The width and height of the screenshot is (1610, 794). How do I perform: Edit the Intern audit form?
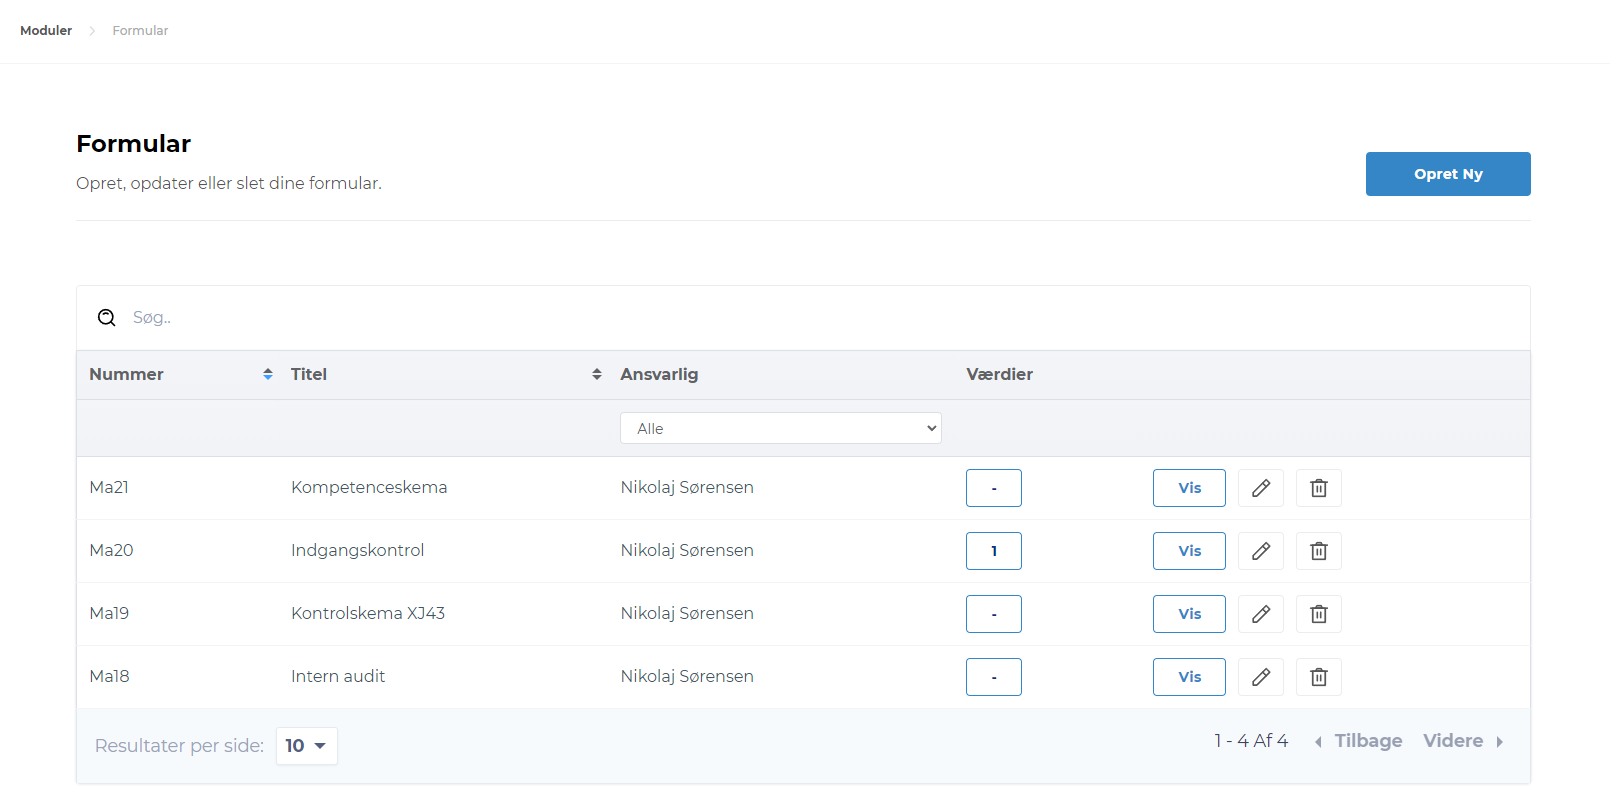1260,677
